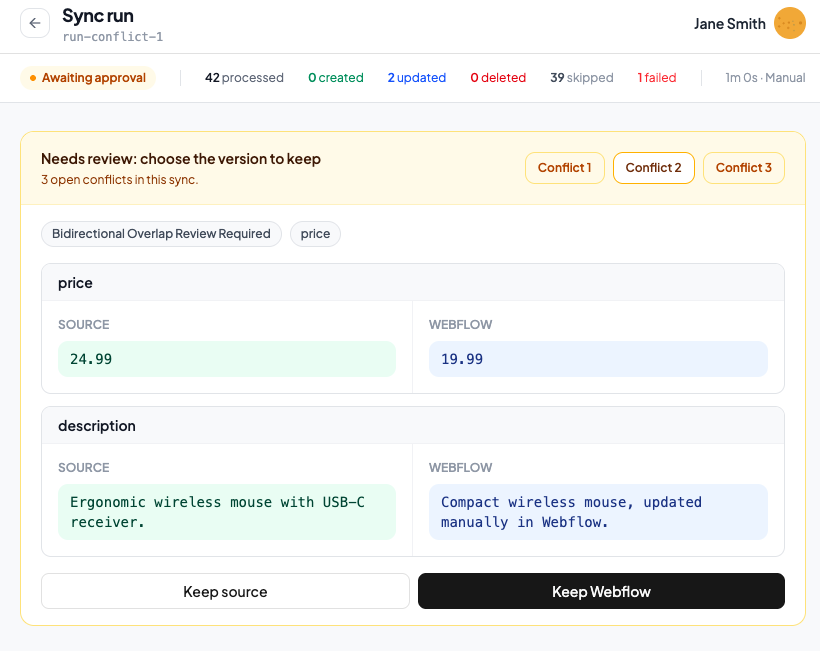Select the source price value 24.99
Screen dimensions: 820x651
point(227,359)
